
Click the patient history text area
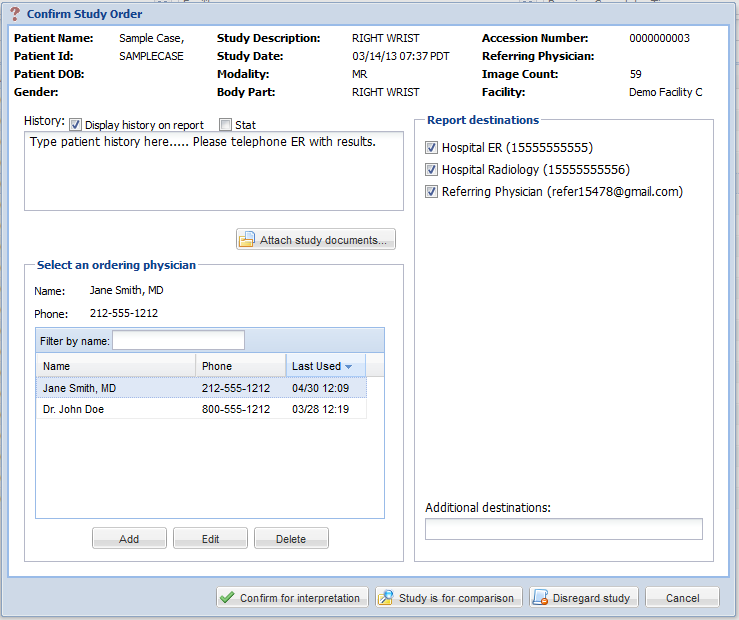(214, 171)
